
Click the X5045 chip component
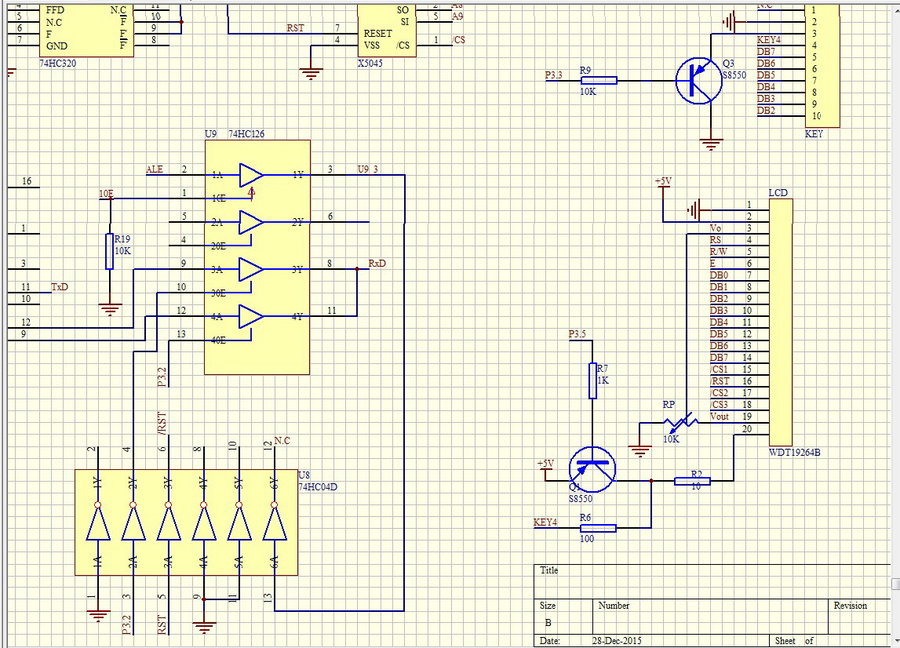(386, 28)
